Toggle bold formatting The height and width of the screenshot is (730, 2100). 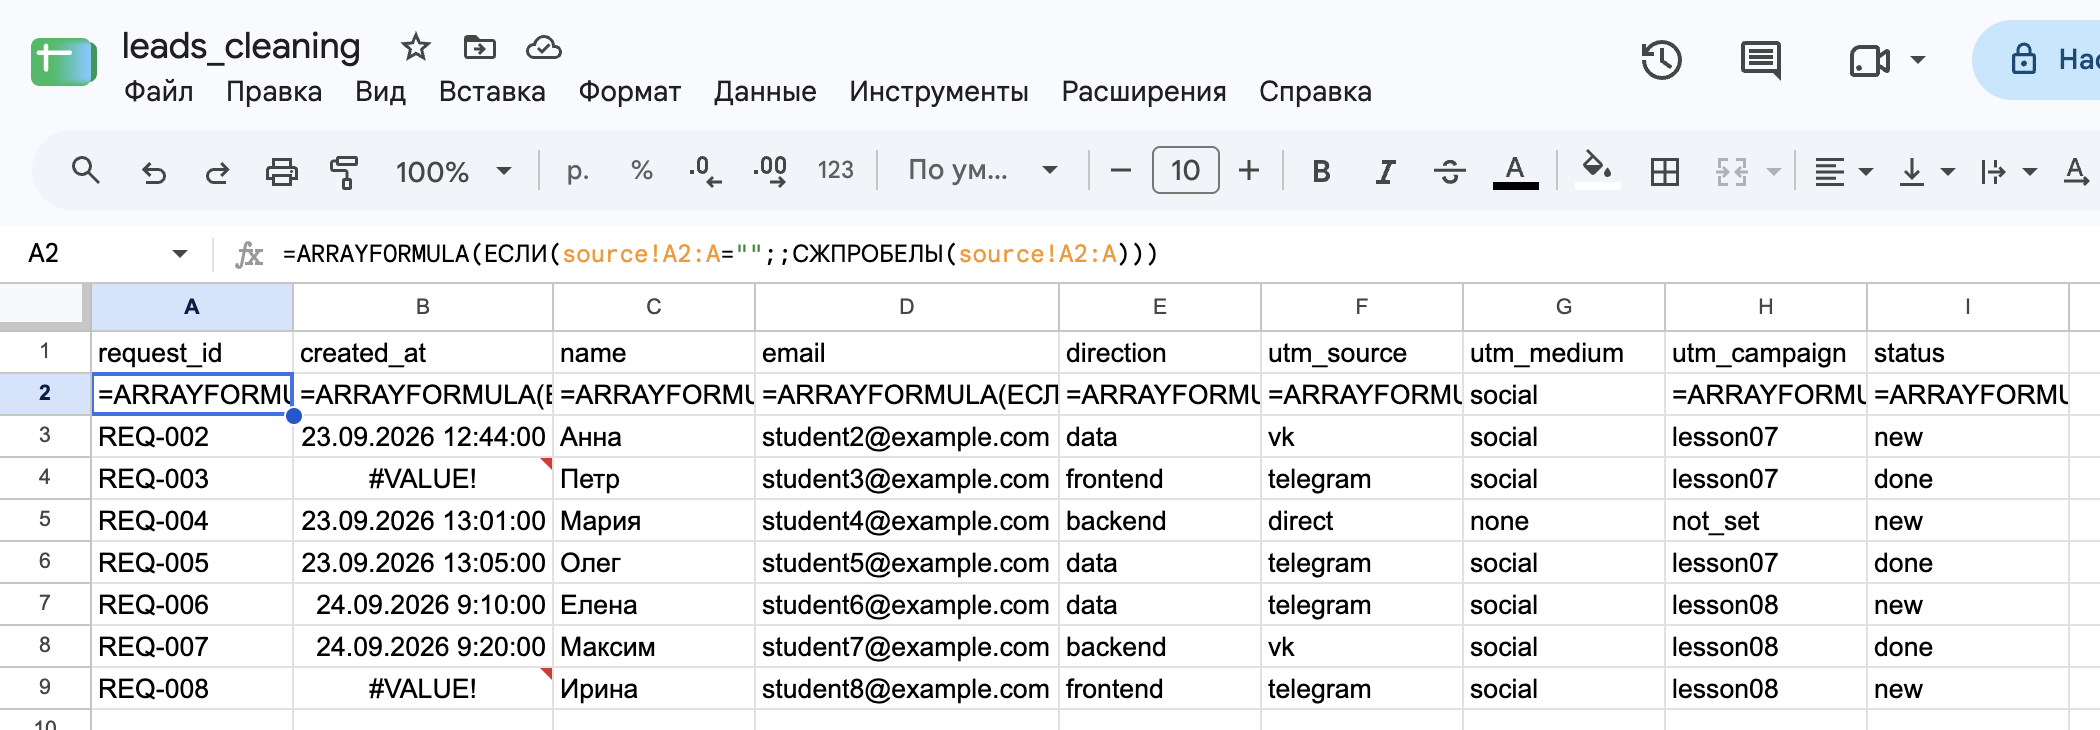[x=1321, y=172]
